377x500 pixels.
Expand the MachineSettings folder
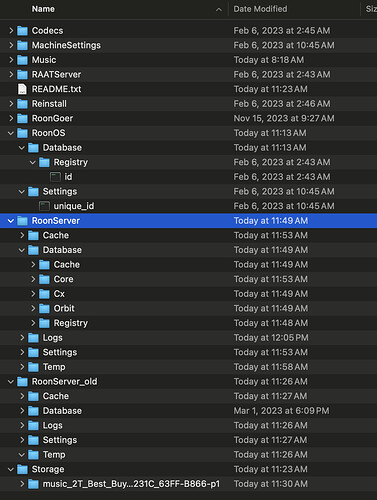[x=11, y=45]
